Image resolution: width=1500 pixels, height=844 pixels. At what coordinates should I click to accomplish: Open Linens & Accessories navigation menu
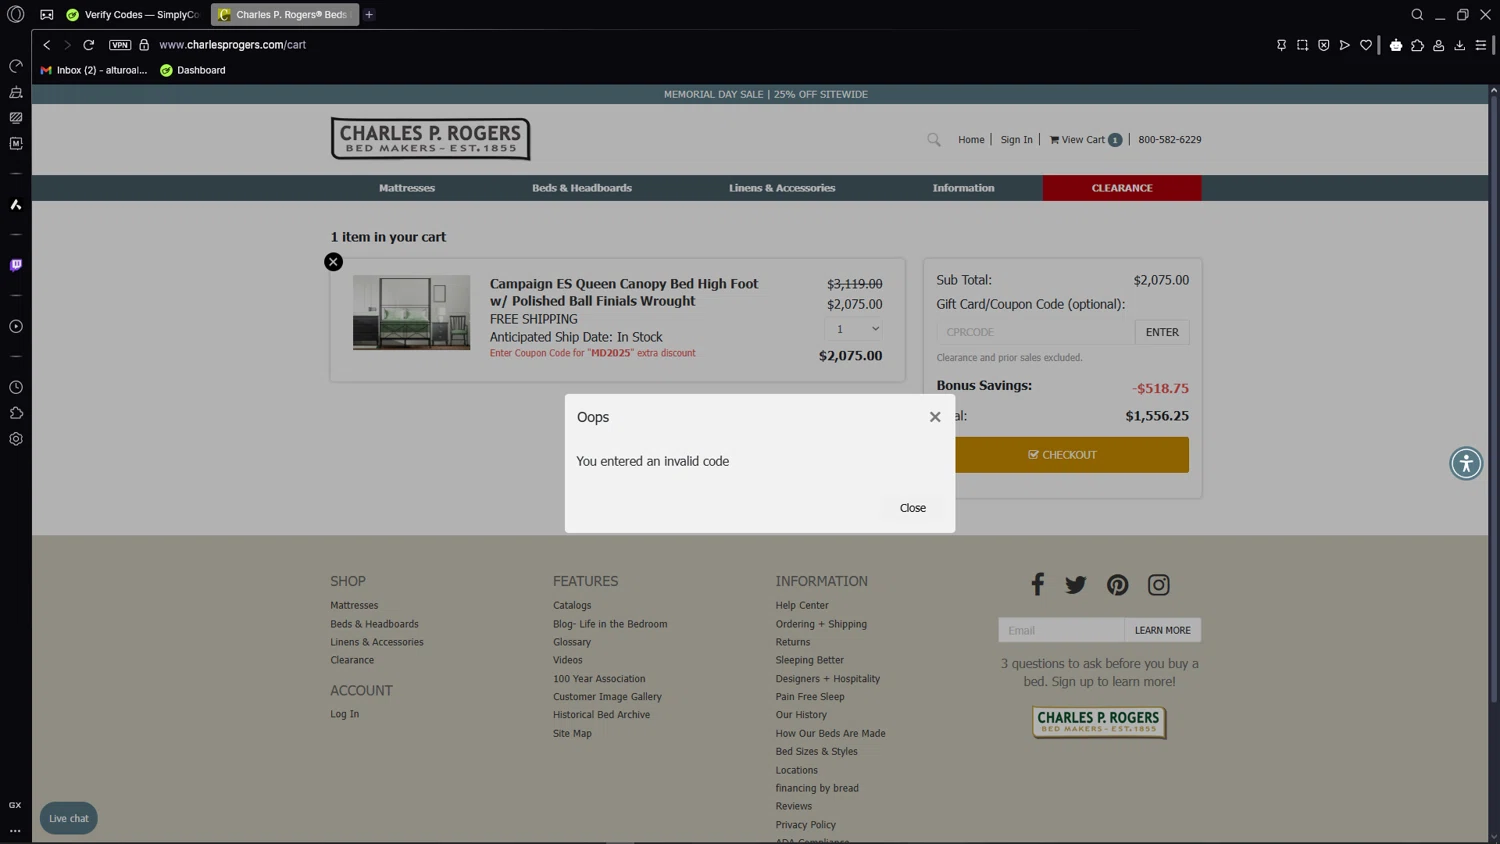click(782, 188)
